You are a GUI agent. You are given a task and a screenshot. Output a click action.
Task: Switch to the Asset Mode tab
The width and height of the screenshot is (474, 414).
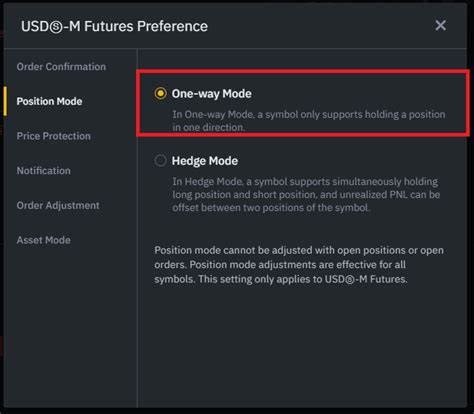tap(44, 240)
